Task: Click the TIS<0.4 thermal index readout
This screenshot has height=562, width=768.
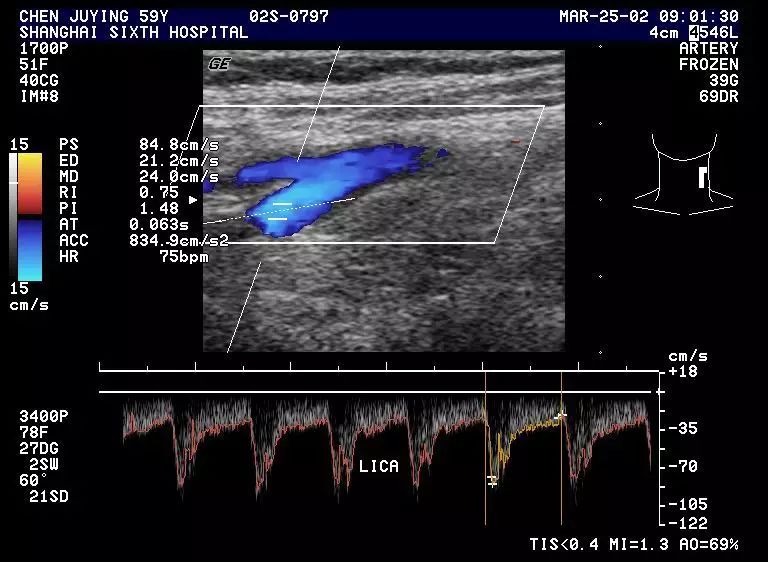Action: (564, 544)
